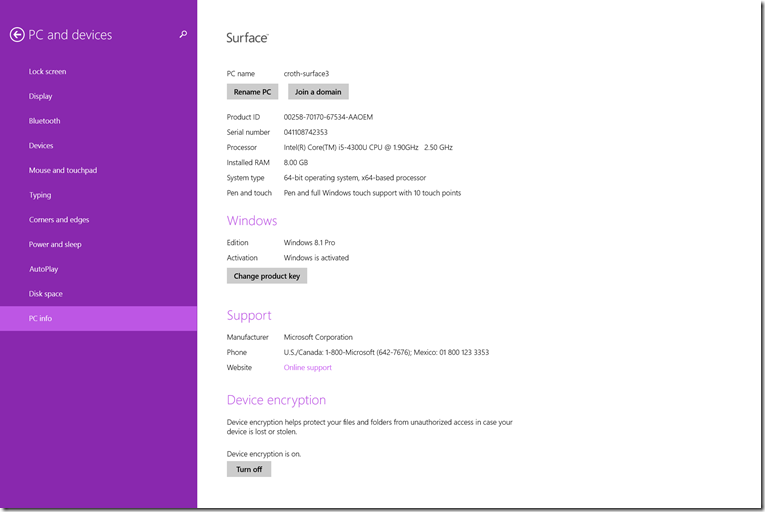Click the Product ID value 00258-70170-67534-AAOEM

[328, 117]
